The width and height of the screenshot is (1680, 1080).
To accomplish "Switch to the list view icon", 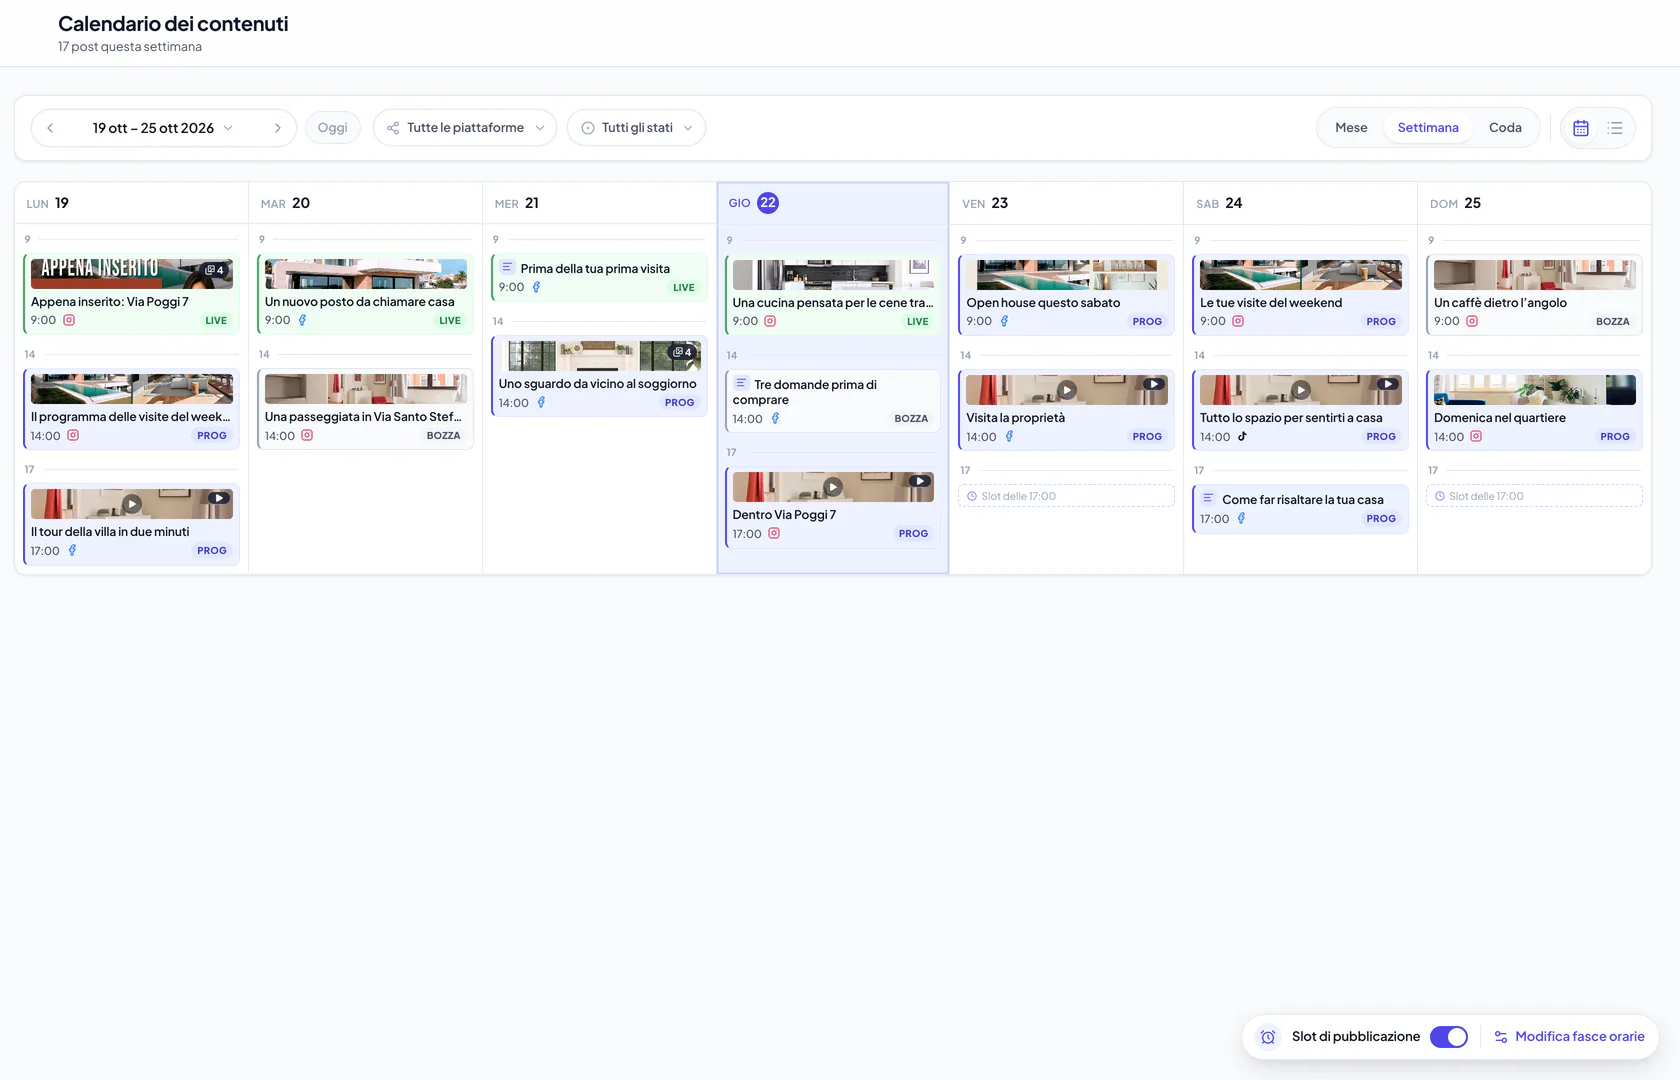I will pos(1615,128).
